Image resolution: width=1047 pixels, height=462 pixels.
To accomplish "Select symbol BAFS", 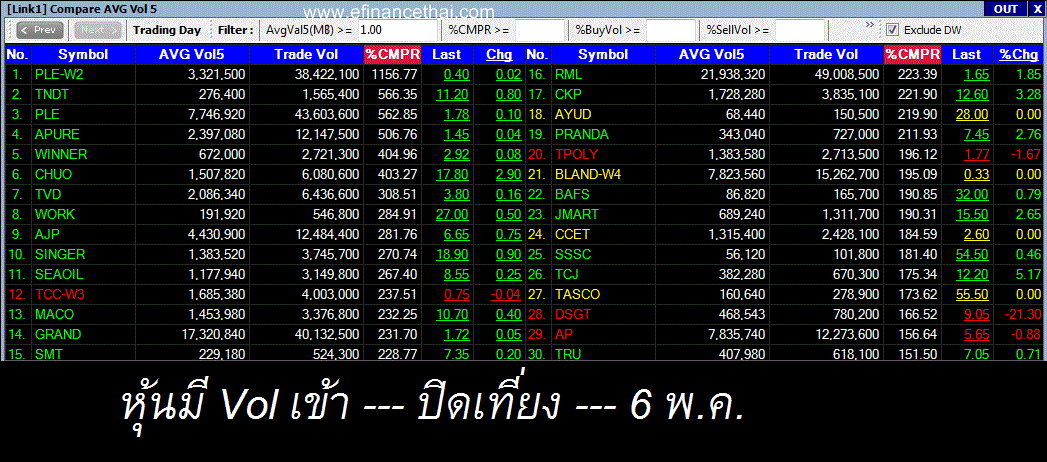I will pos(572,194).
